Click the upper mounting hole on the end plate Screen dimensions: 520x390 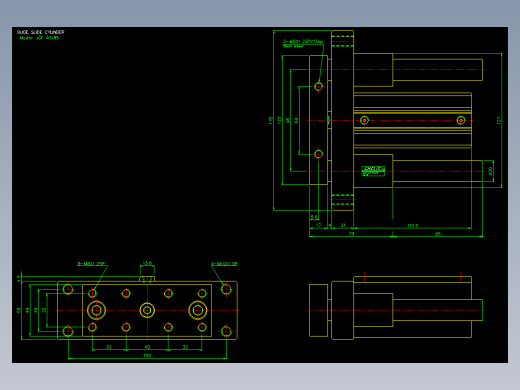click(x=318, y=87)
